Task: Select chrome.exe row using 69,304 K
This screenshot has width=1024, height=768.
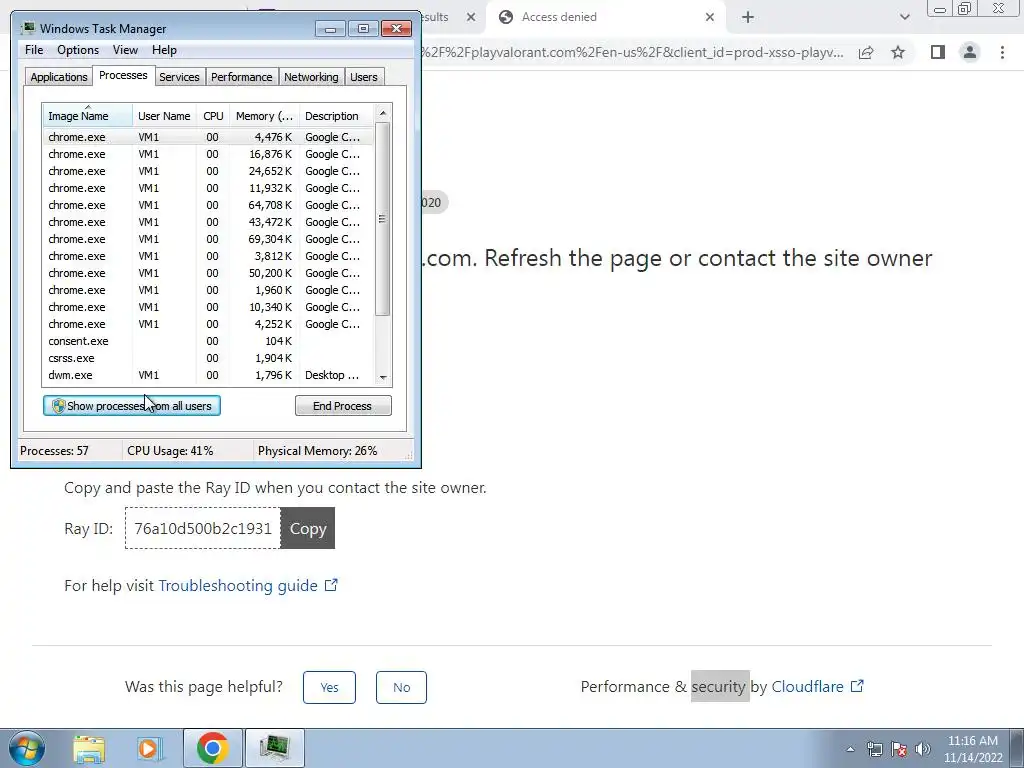Action: 209,239
